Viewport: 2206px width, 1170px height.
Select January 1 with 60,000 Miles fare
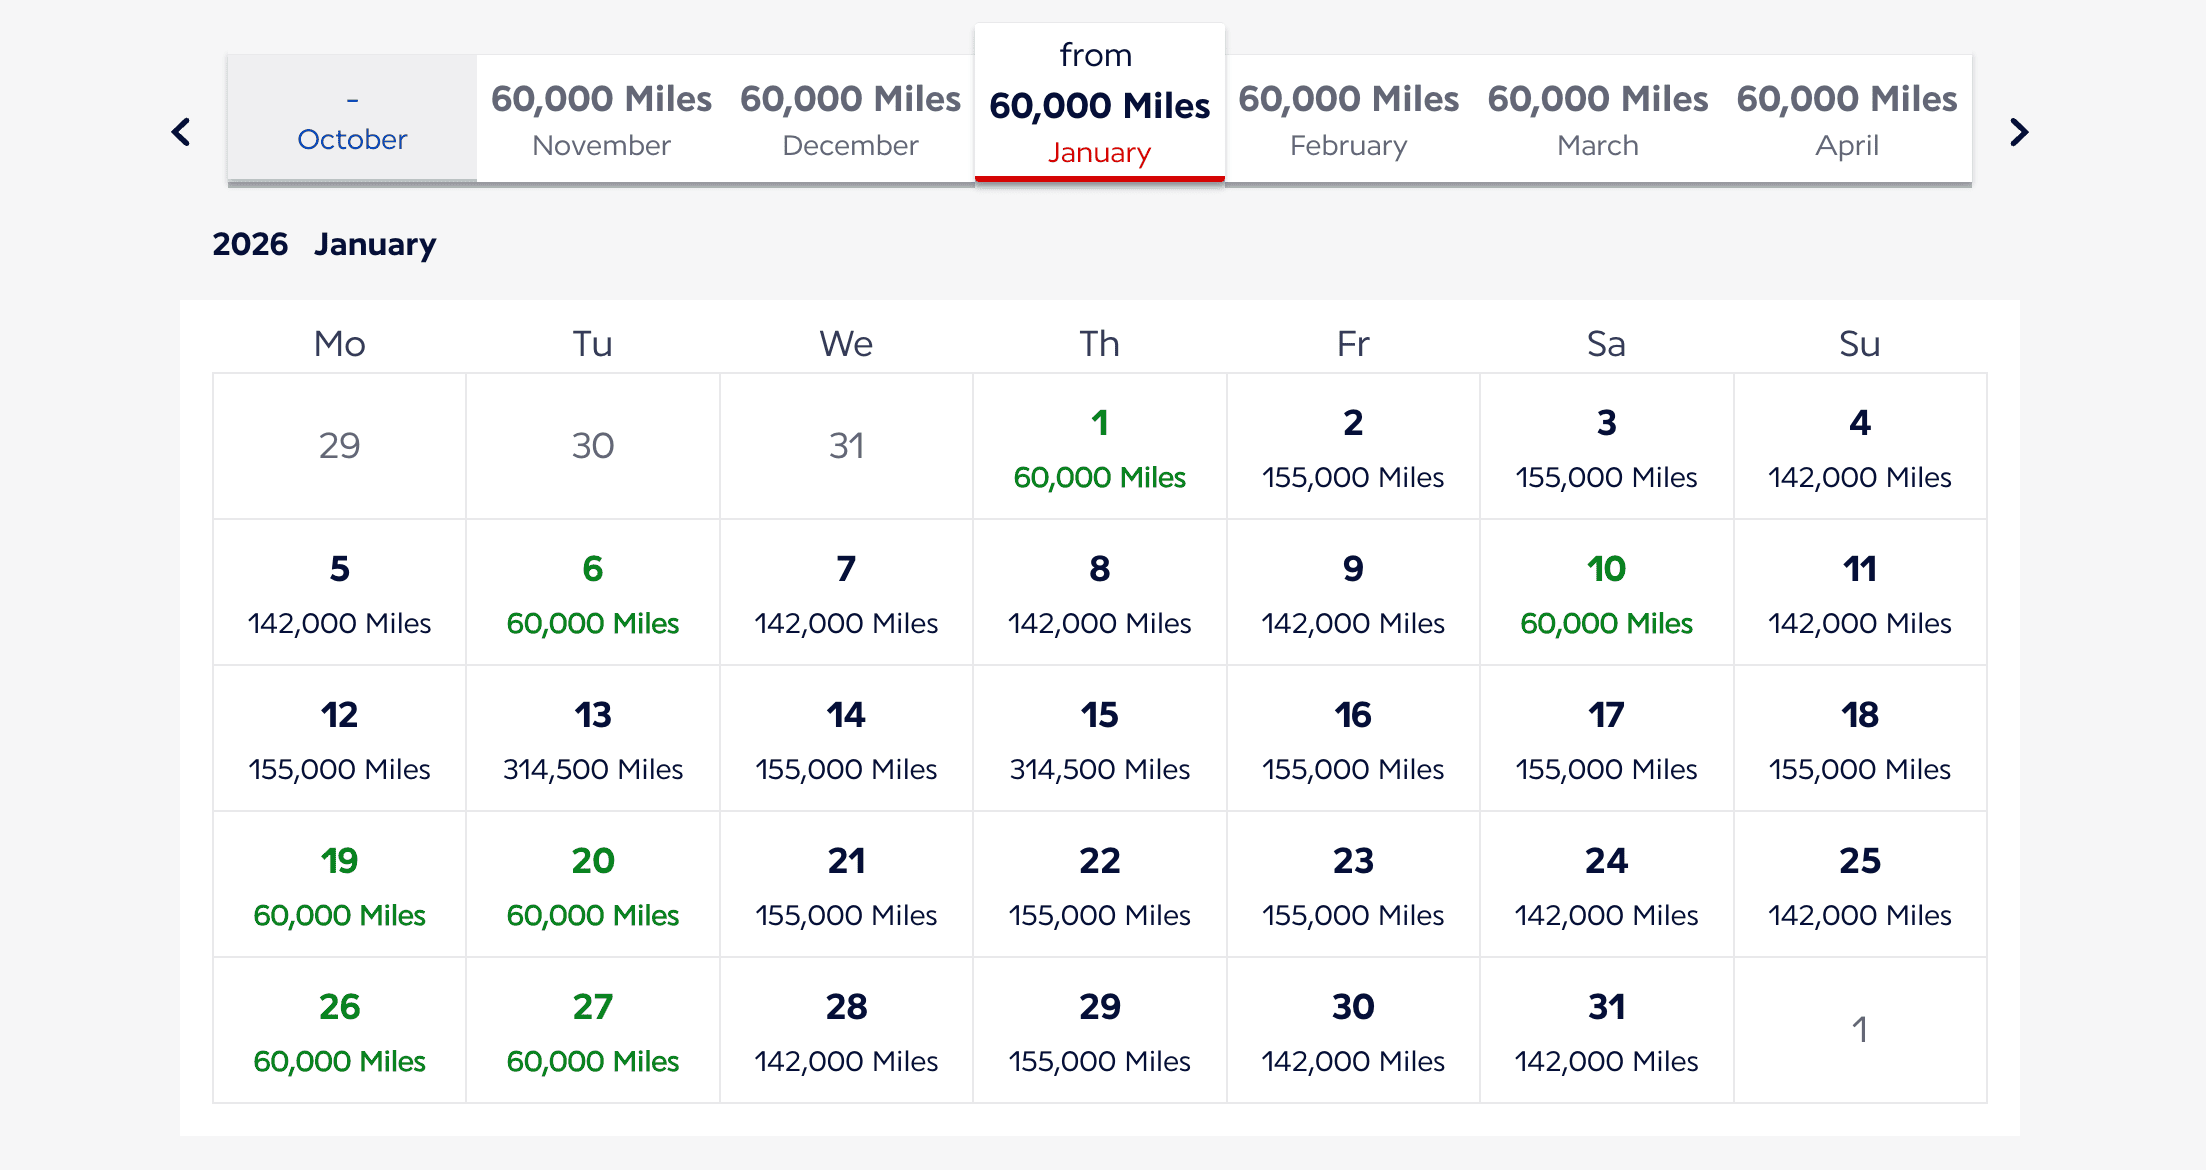pyautogui.click(x=1099, y=447)
